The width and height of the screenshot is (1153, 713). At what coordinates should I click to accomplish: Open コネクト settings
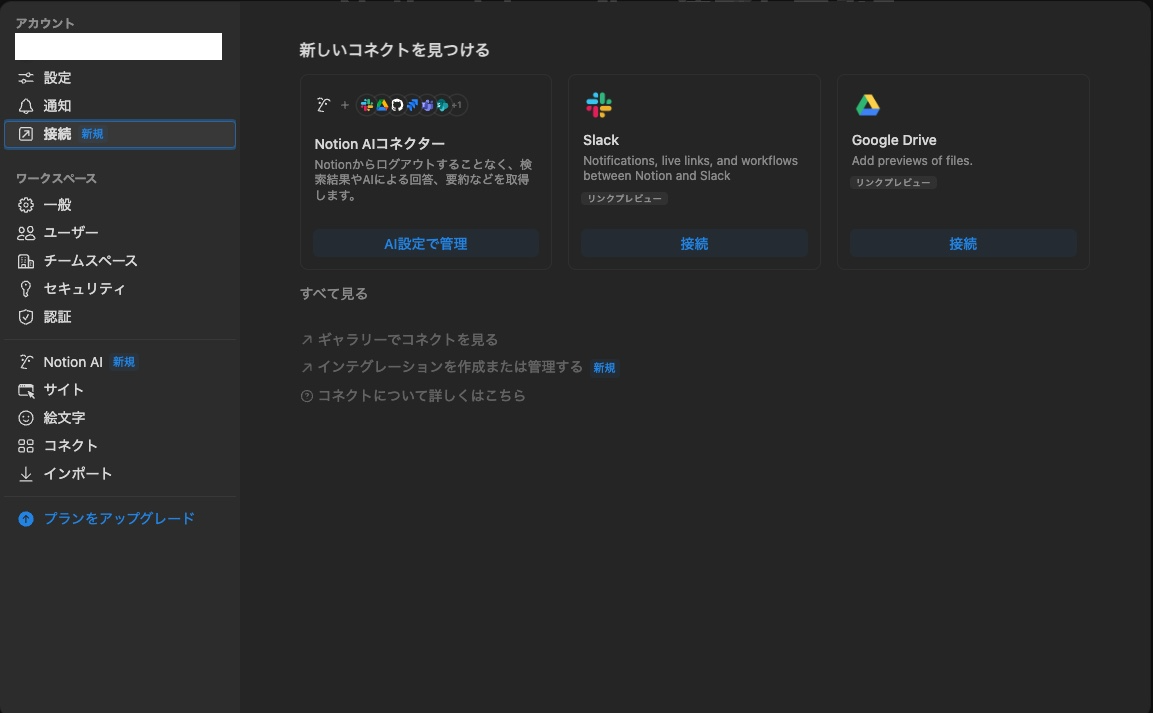click(120, 446)
